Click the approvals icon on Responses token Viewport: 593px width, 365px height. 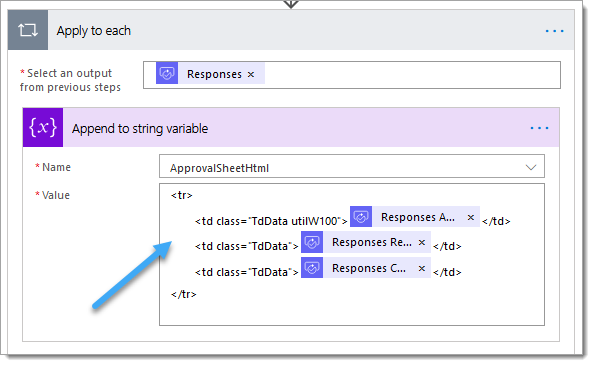click(x=167, y=73)
